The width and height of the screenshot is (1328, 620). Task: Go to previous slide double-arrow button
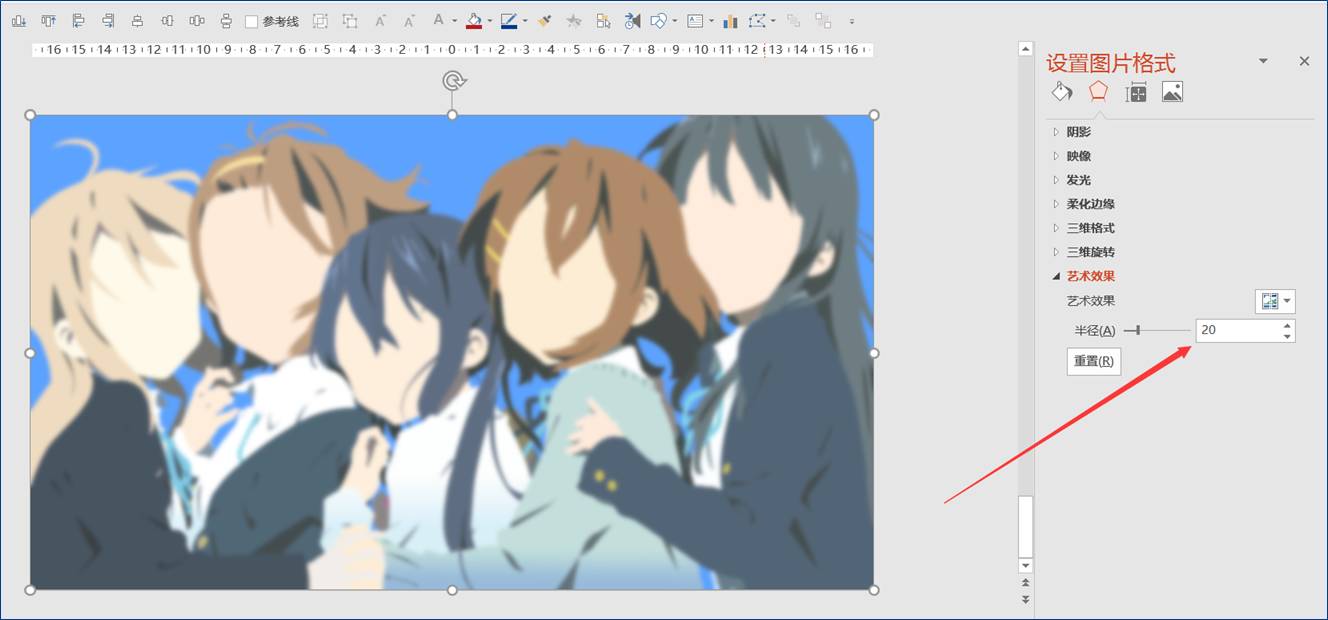(x=1025, y=583)
